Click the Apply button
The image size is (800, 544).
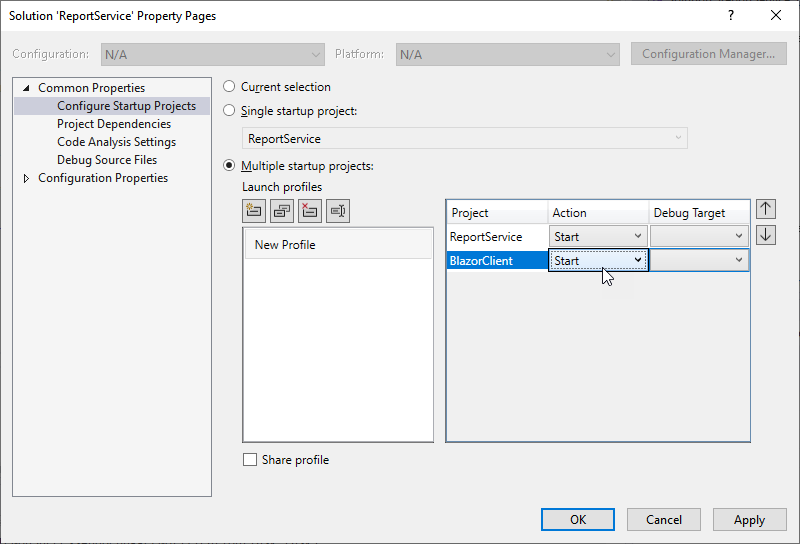[x=749, y=520]
